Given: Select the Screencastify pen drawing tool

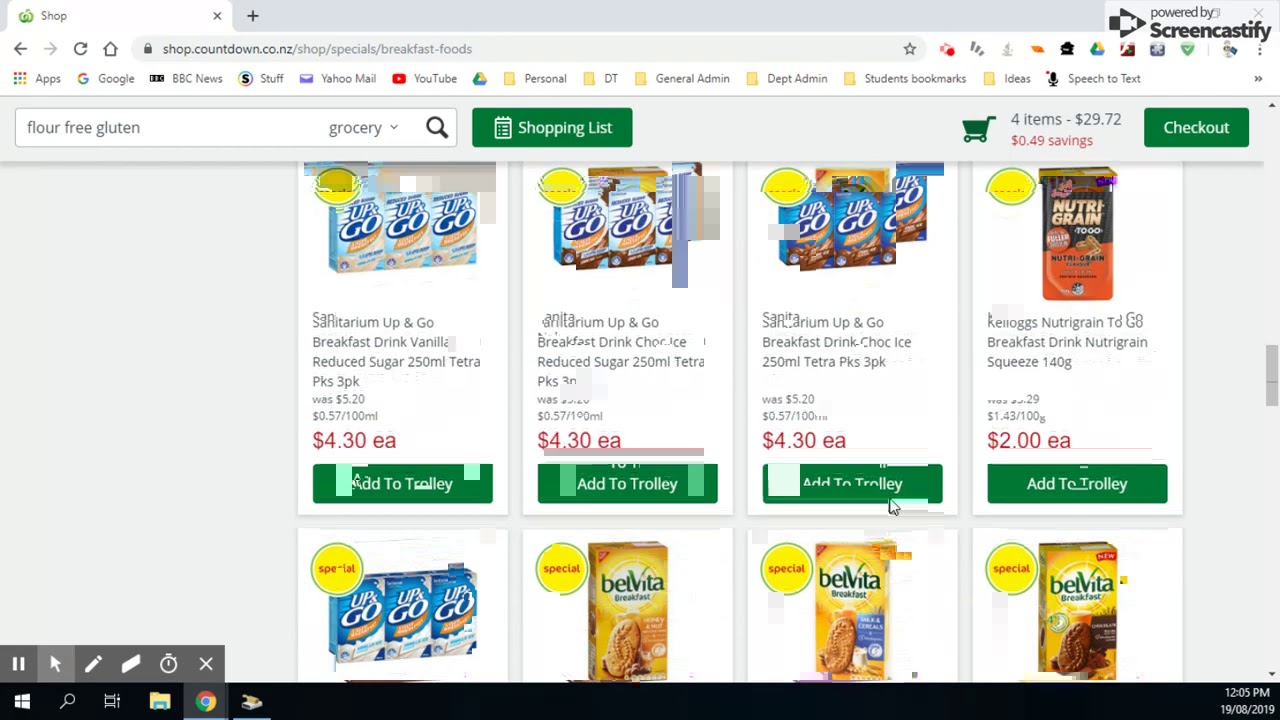Looking at the screenshot, I should point(93,664).
